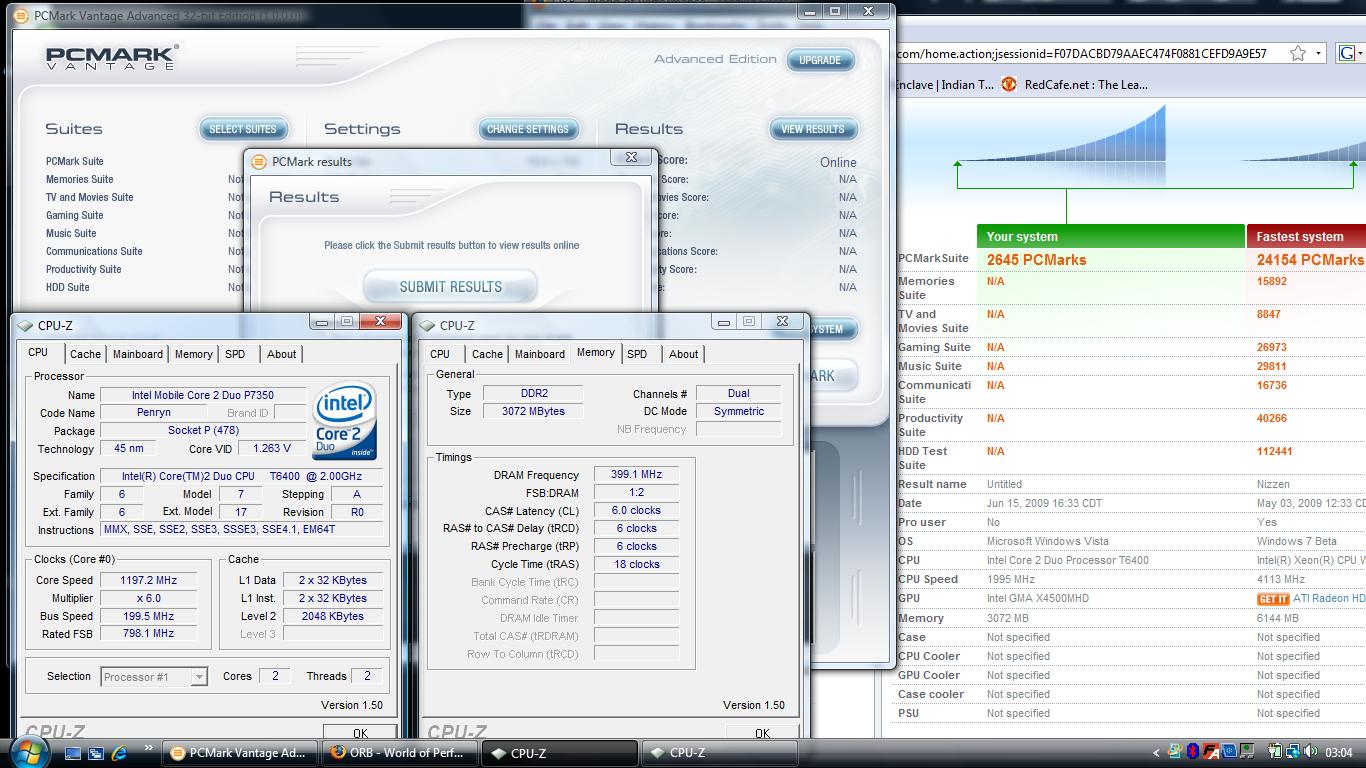Click the SELECT SUITES button
This screenshot has height=768, width=1366.
pyautogui.click(x=243, y=129)
